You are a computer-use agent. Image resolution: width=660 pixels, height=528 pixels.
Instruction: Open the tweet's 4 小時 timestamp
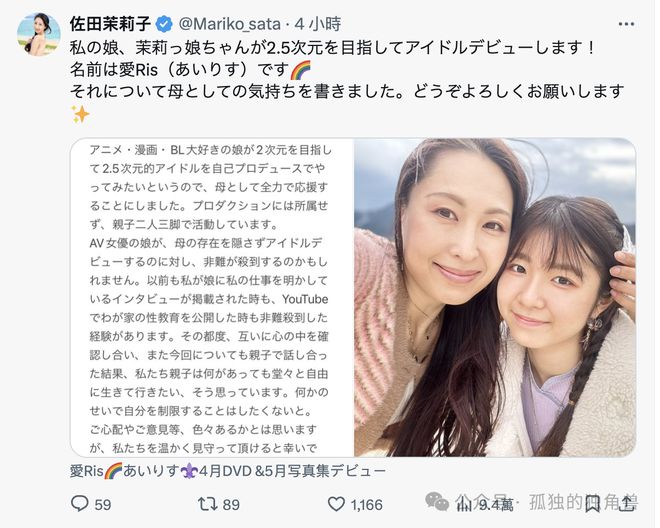tap(318, 24)
